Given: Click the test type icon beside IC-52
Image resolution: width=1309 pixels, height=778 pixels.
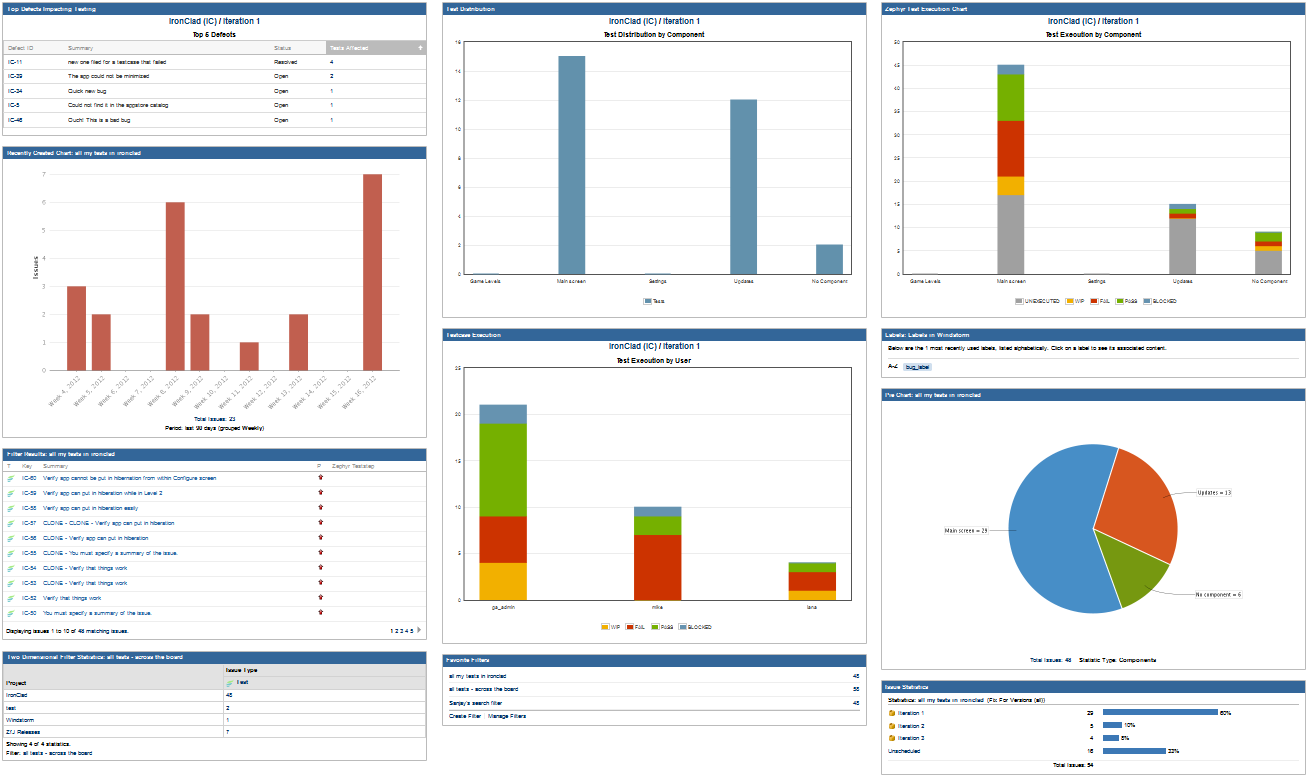Looking at the screenshot, I should pos(10,597).
